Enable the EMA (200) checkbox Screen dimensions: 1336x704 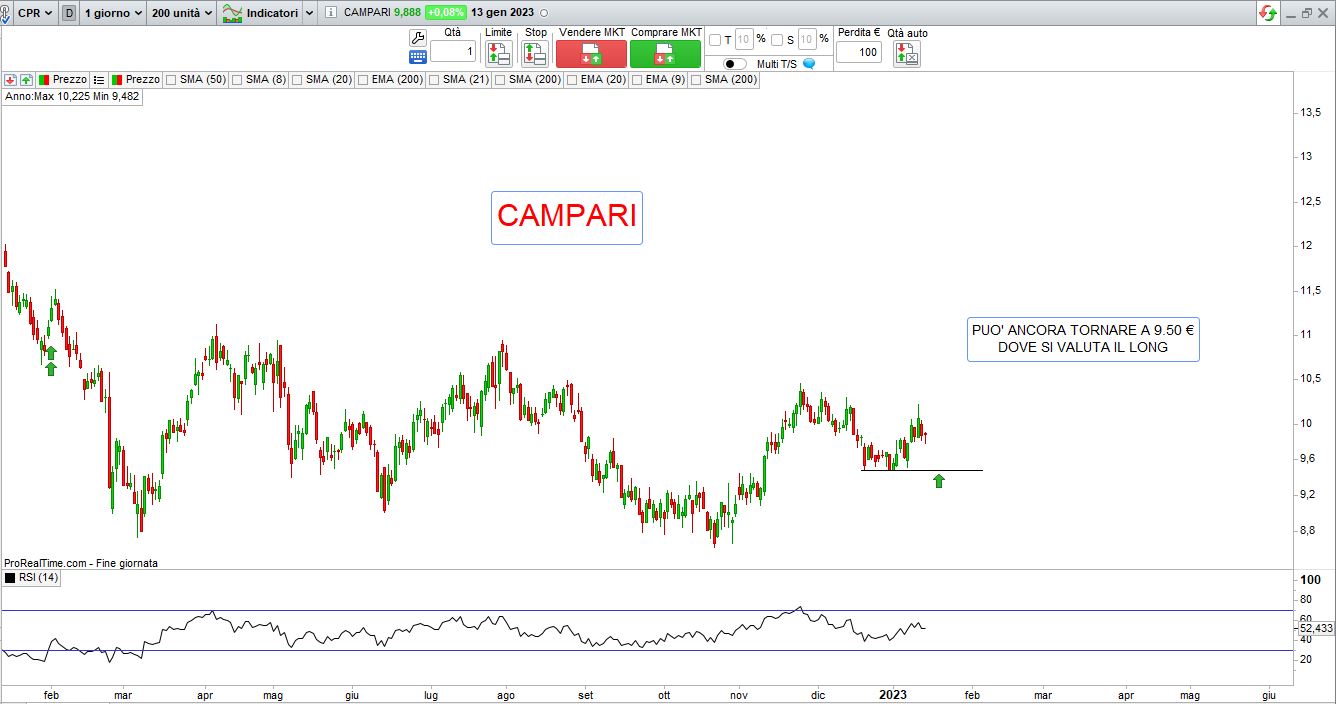coord(363,79)
